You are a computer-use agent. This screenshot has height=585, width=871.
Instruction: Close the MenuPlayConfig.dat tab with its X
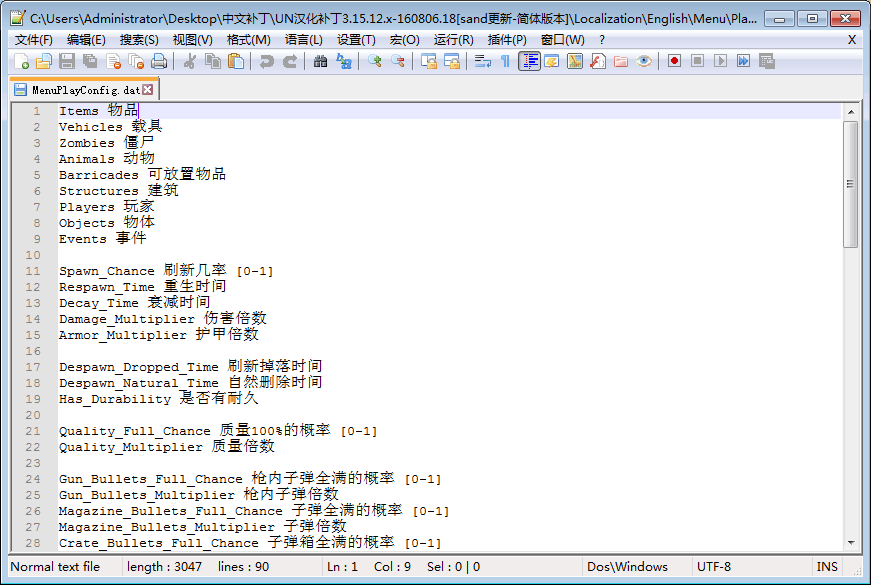coord(147,89)
